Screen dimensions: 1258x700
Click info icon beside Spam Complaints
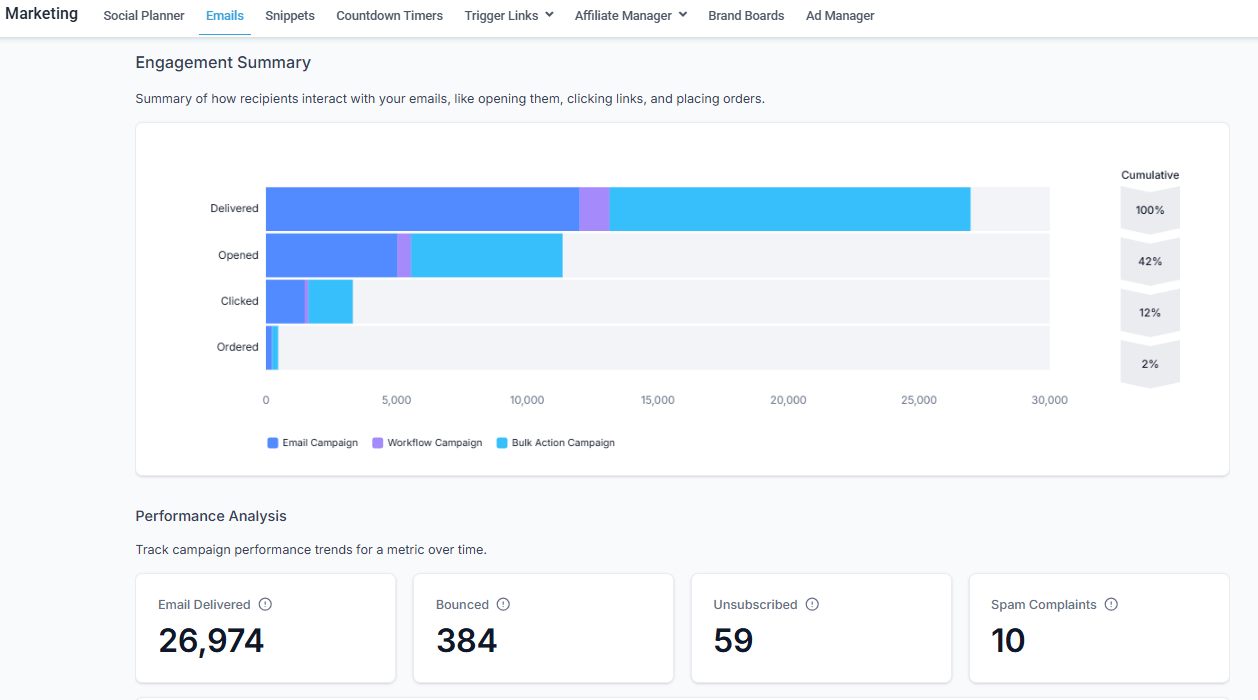coord(1111,604)
